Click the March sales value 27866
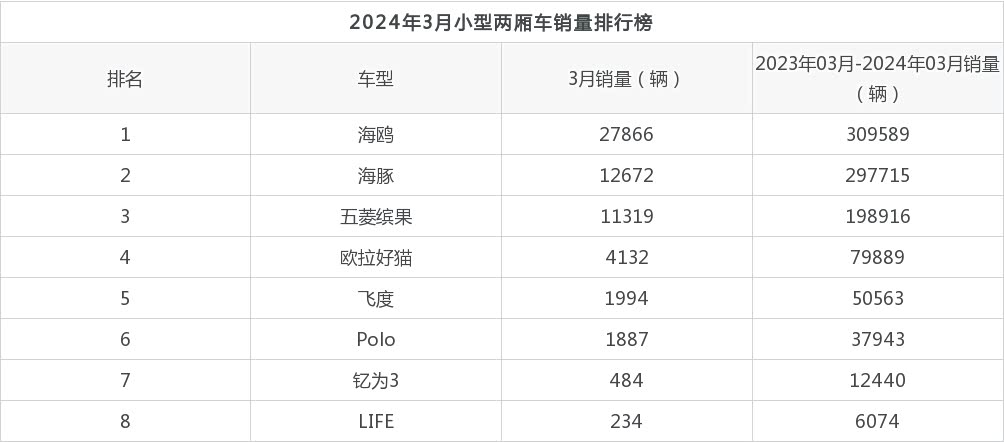 626,135
